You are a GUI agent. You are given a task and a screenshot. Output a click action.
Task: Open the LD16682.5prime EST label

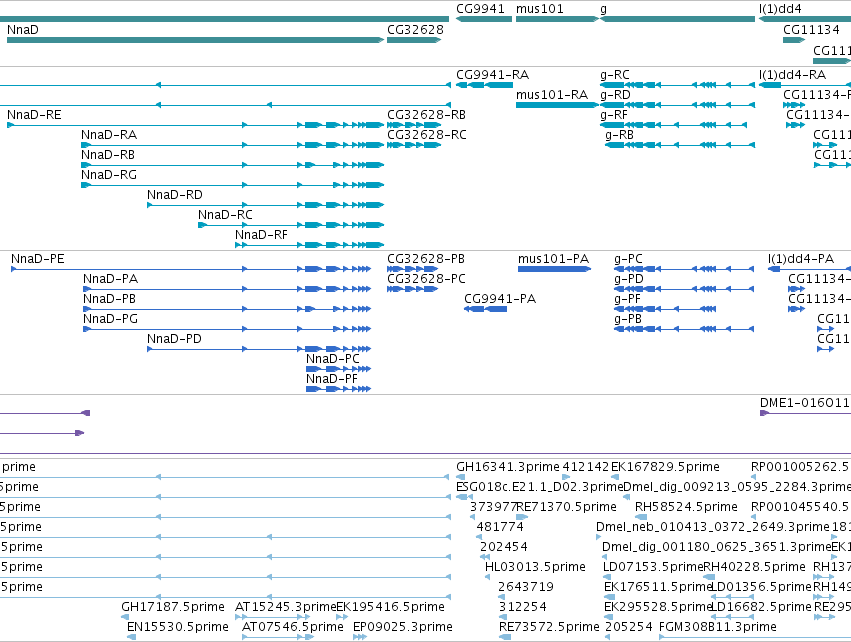pyautogui.click(x=761, y=607)
